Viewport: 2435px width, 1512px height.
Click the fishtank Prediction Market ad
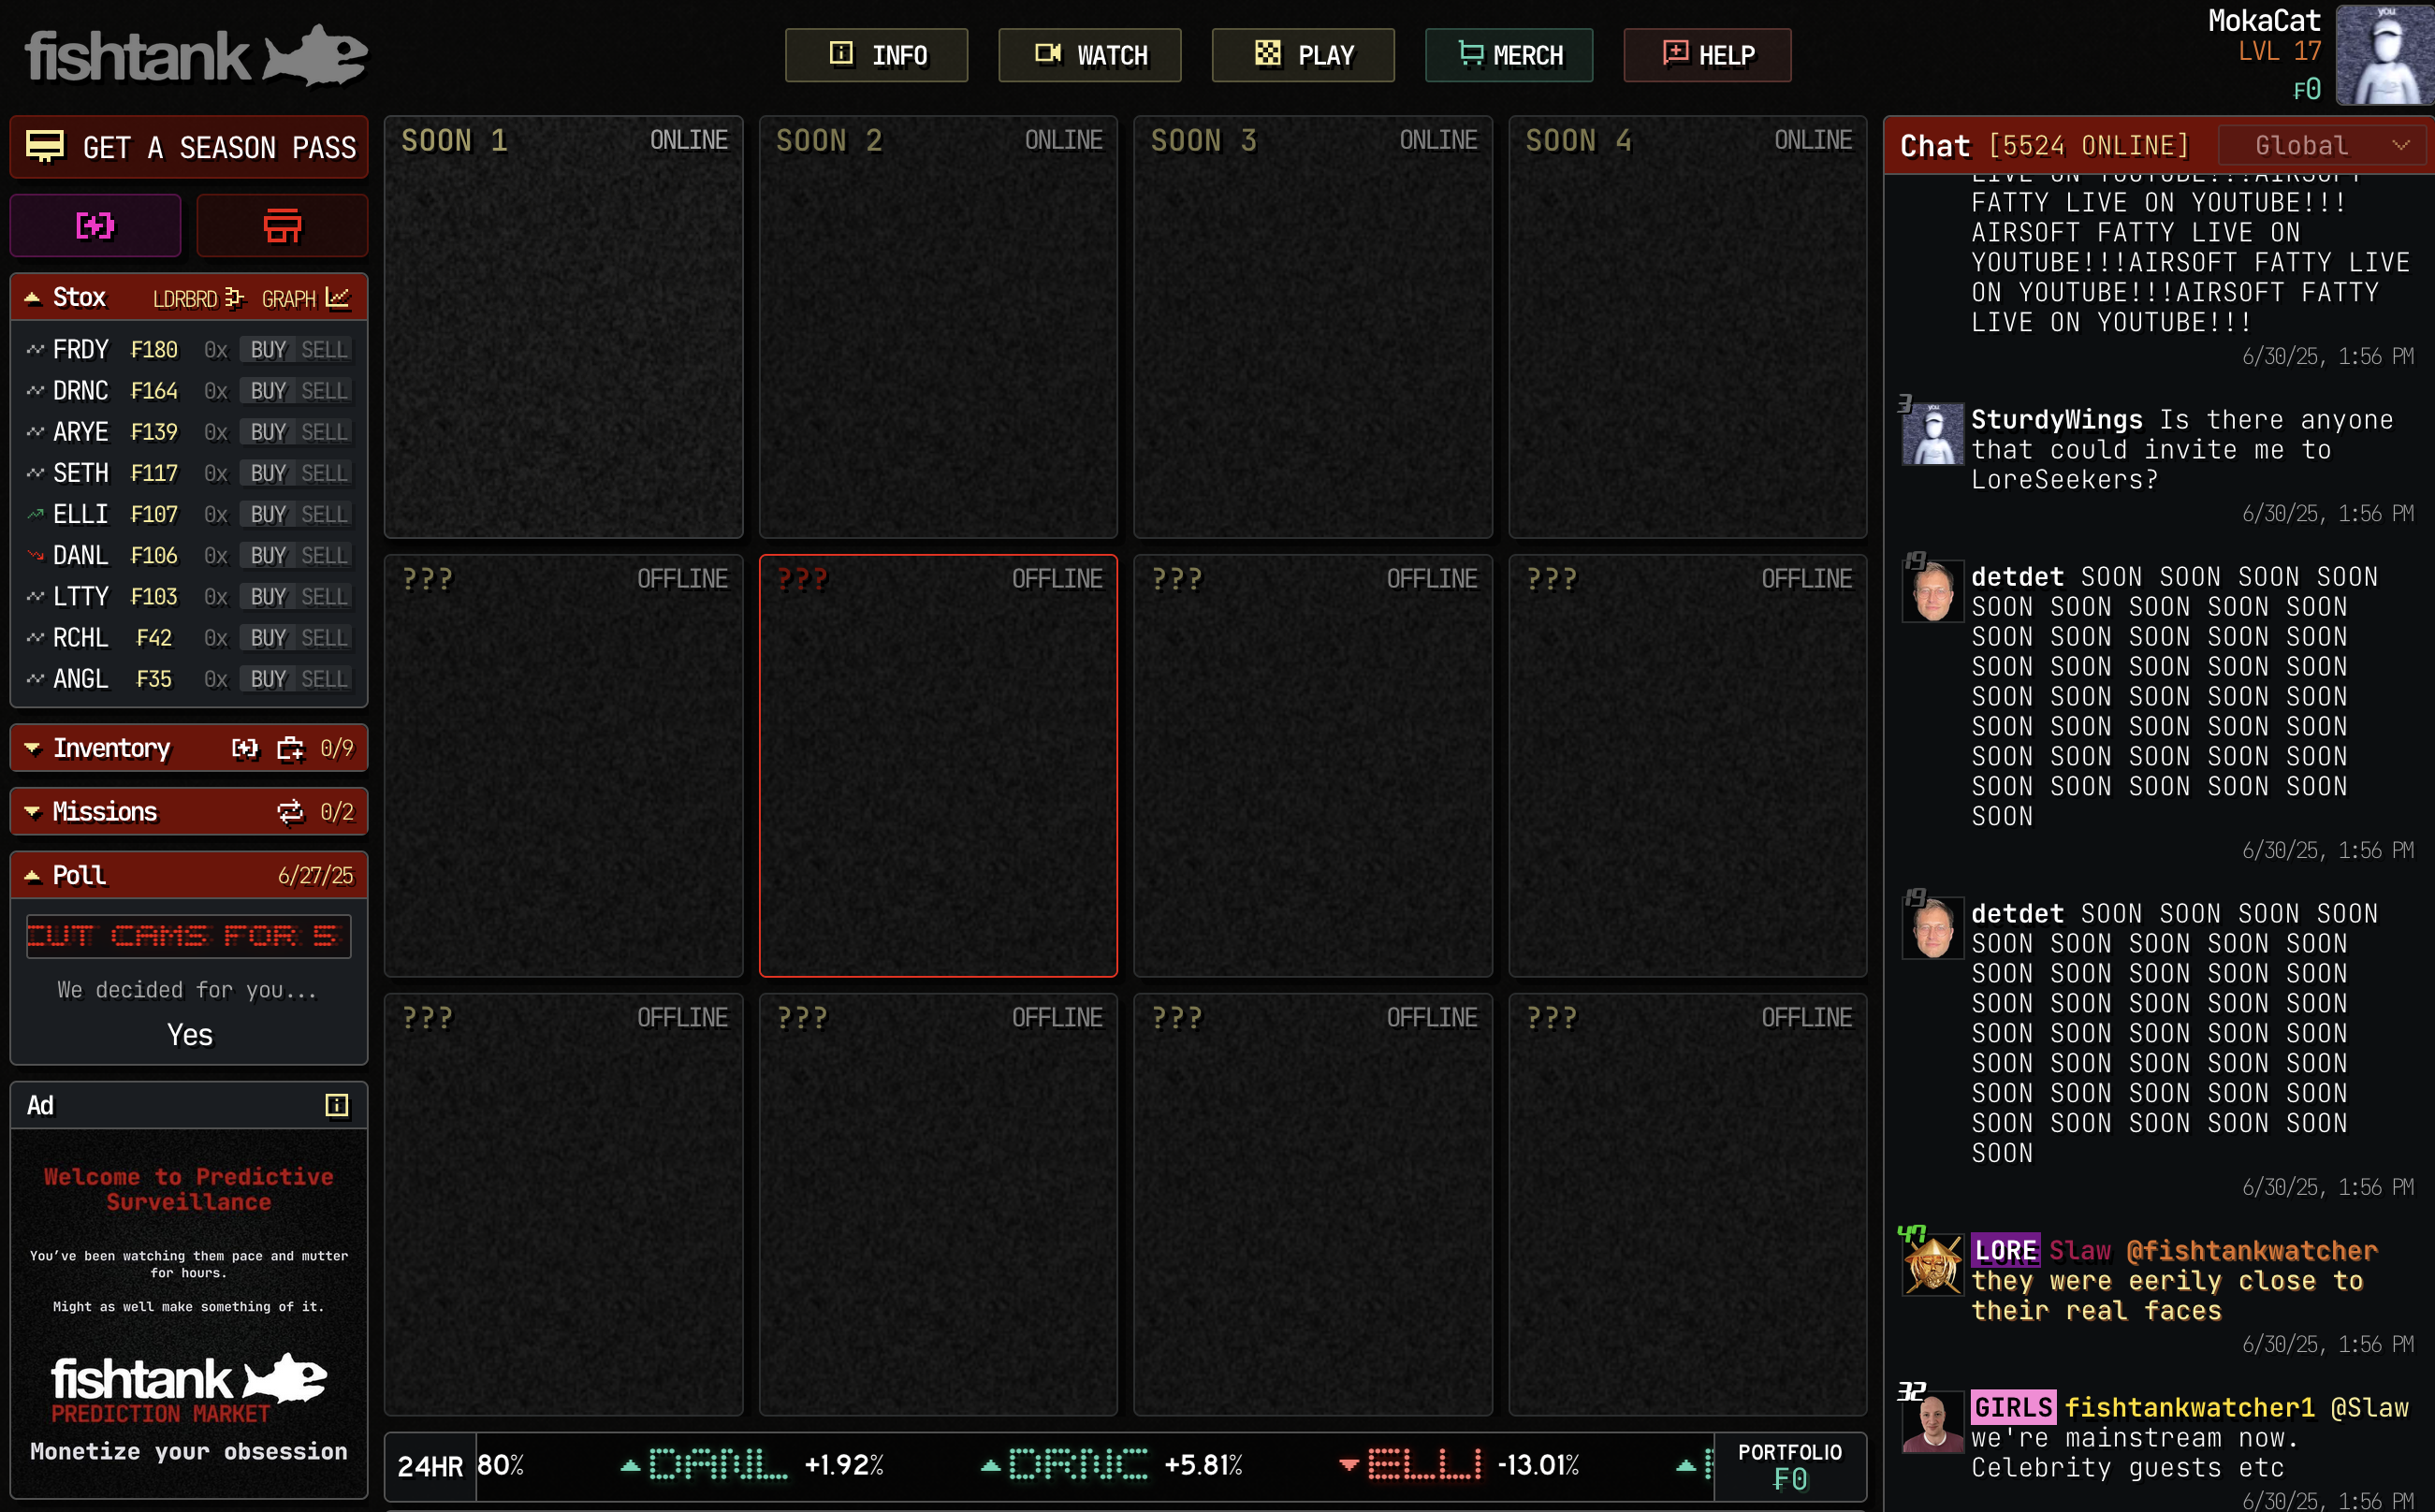pos(189,1314)
